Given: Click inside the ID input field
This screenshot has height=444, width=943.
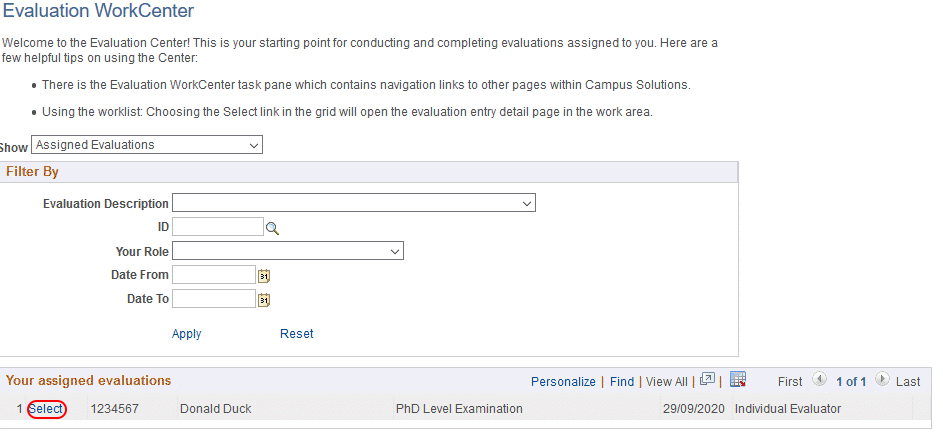Looking at the screenshot, I should point(218,227).
